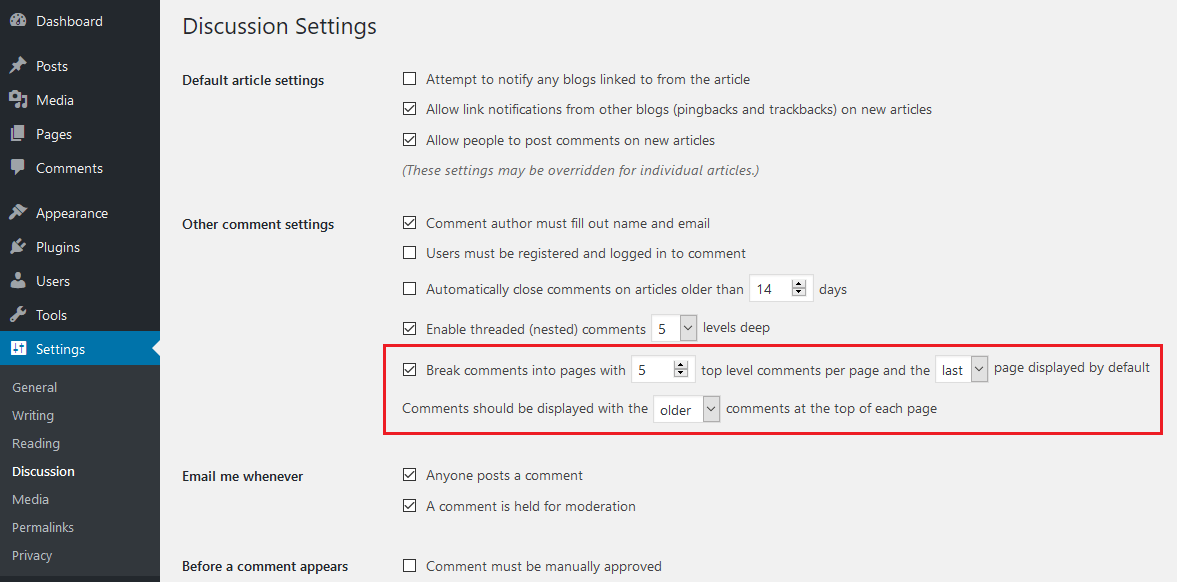Open the Privacy settings link
The height and width of the screenshot is (582, 1177).
pyautogui.click(x=31, y=555)
